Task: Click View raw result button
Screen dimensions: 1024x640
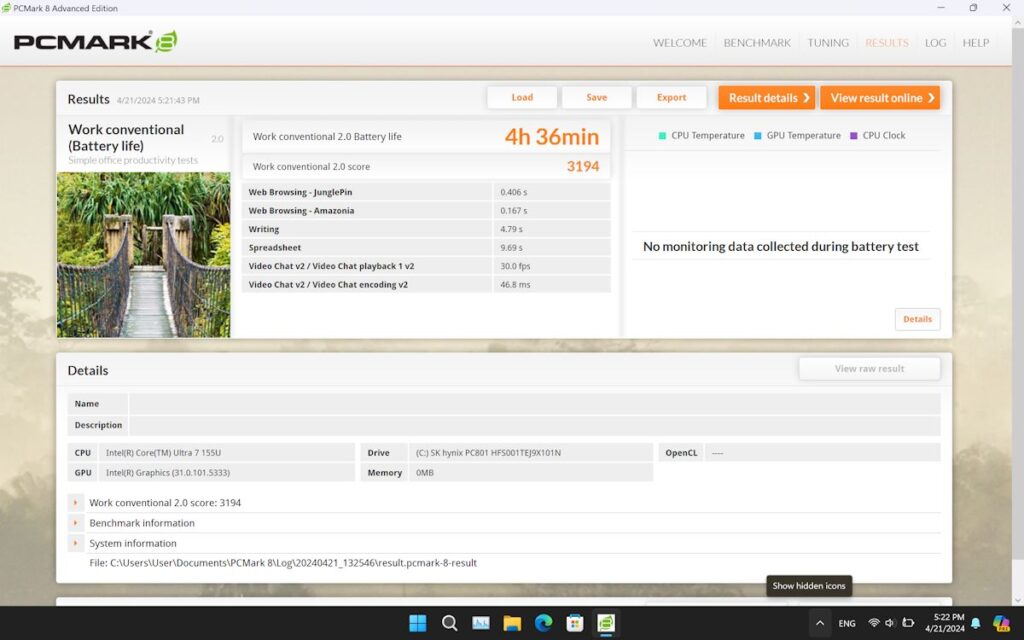Action: [869, 369]
